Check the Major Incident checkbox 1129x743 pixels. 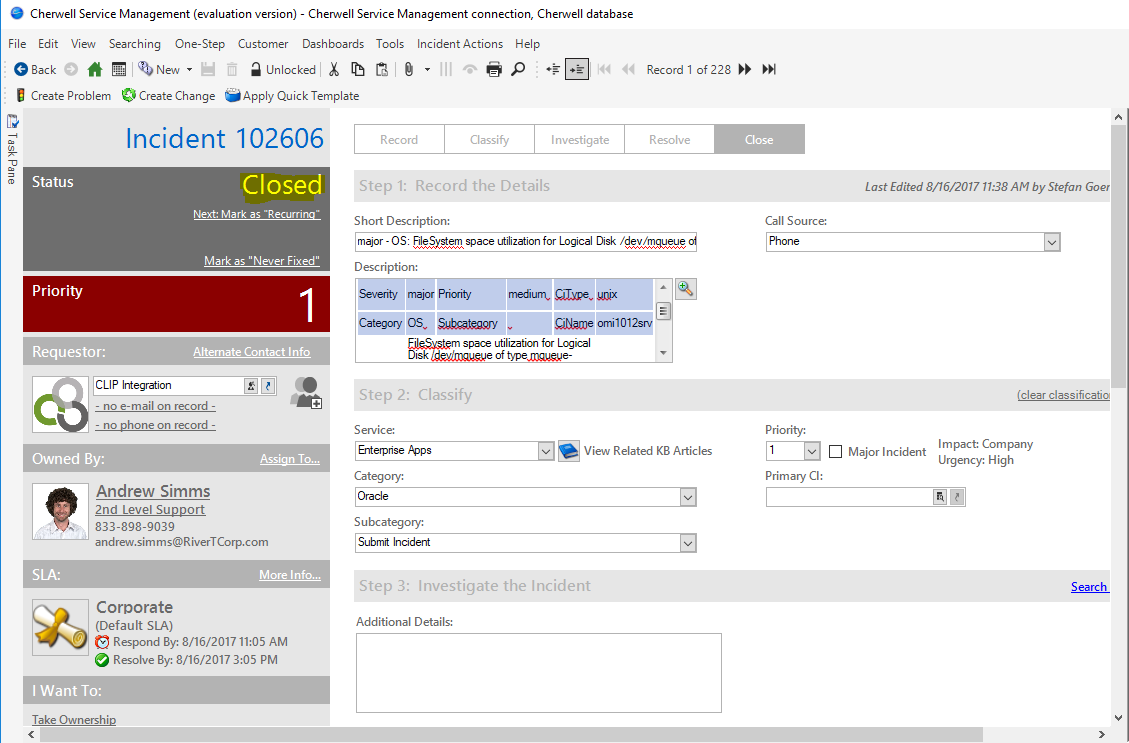tap(835, 451)
